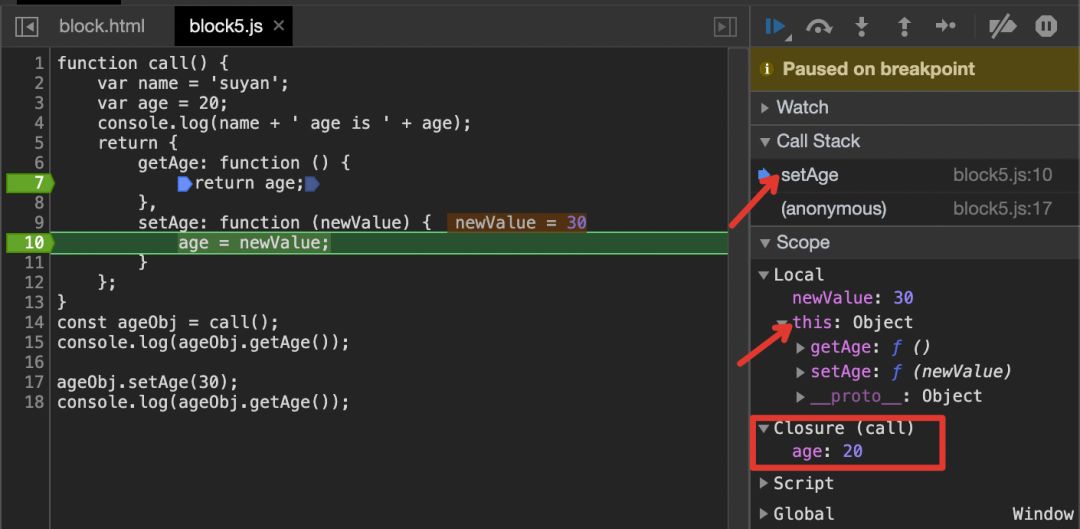The height and width of the screenshot is (529, 1080).
Task: Expand the Global scope group
Action: tap(763, 514)
